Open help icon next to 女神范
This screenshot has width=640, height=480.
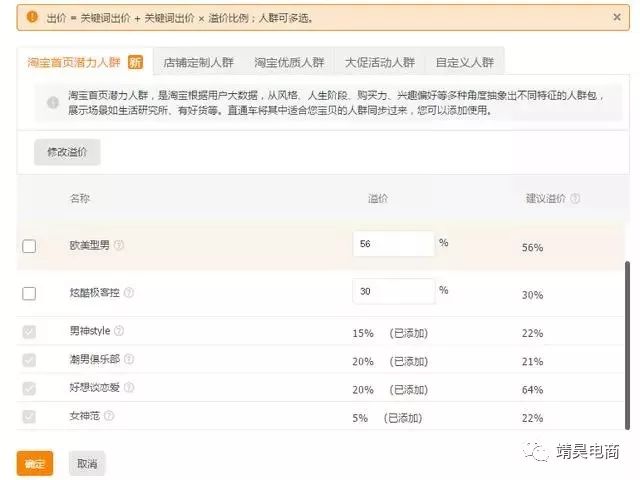point(109,416)
